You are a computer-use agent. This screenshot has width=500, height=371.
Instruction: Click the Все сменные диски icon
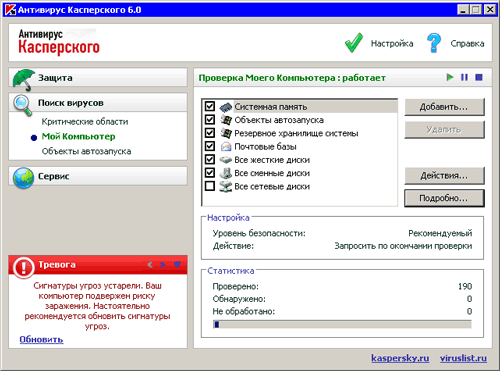click(226, 173)
